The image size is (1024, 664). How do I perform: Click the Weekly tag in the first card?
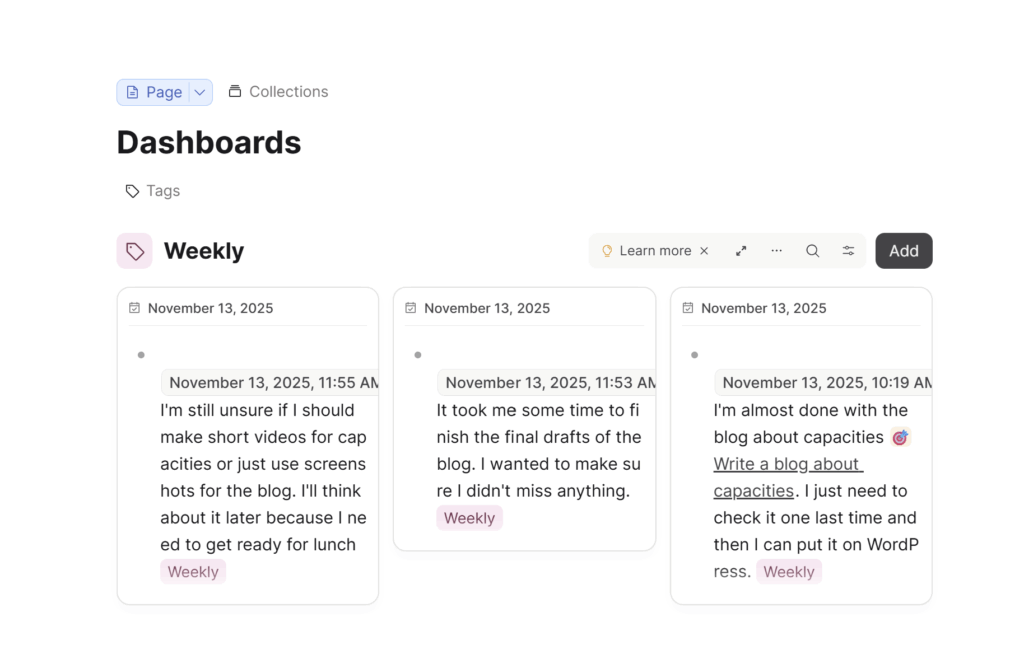(x=193, y=572)
